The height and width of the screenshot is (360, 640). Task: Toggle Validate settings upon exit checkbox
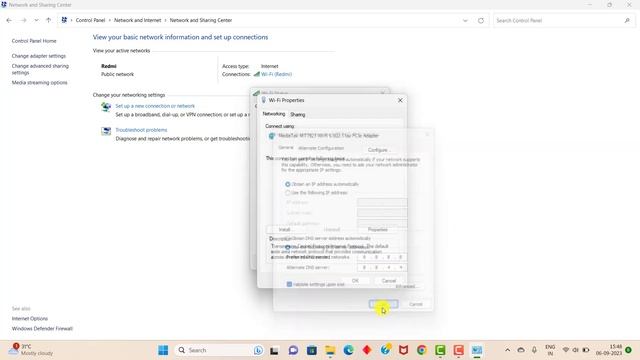[x=289, y=284]
